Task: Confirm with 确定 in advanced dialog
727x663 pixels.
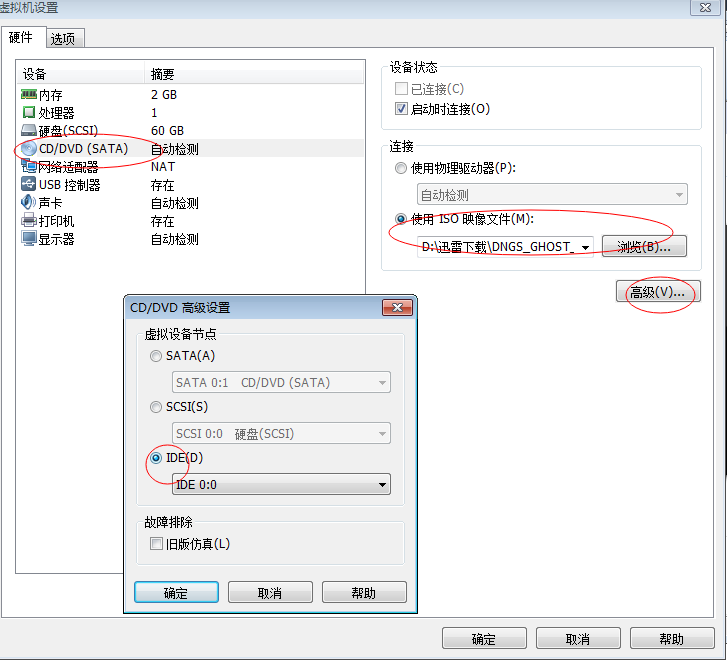Action: [176, 593]
